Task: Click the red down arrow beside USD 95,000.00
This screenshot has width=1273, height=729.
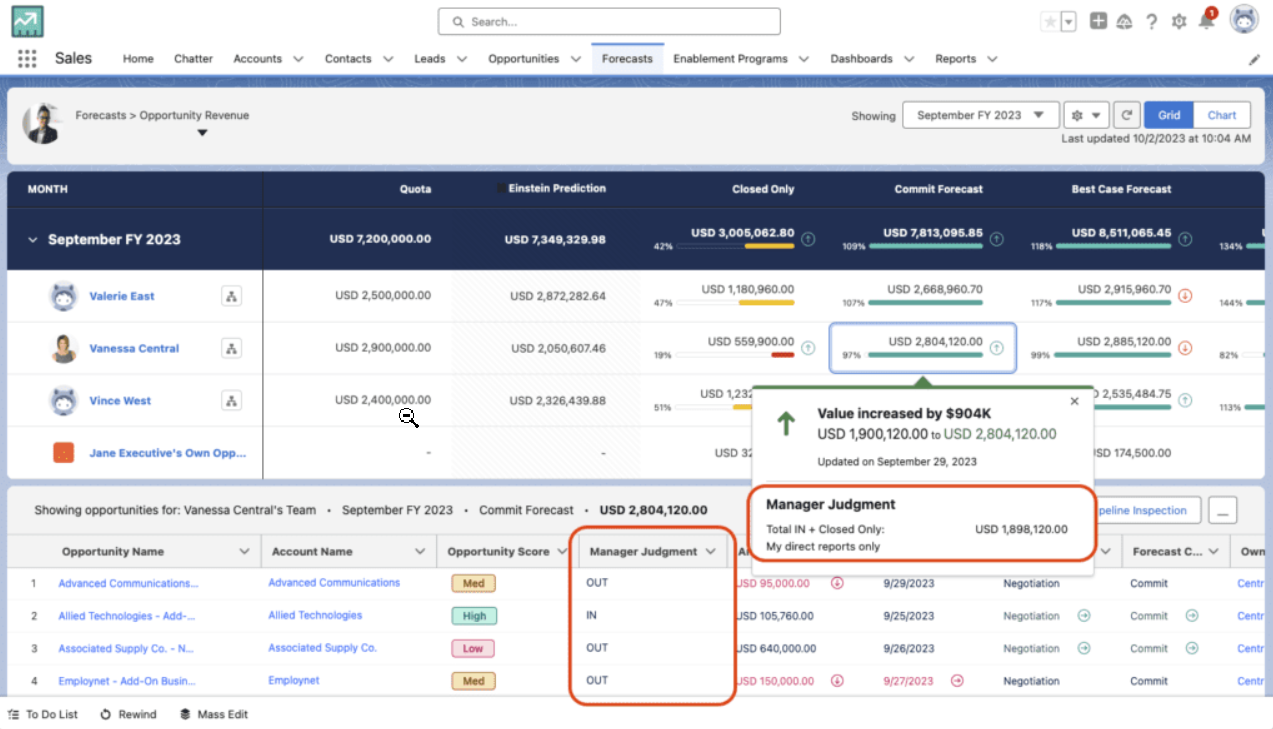Action: point(837,583)
